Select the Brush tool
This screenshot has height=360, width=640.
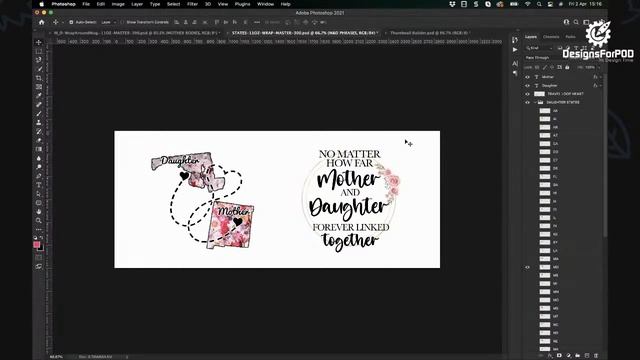[x=39, y=113]
